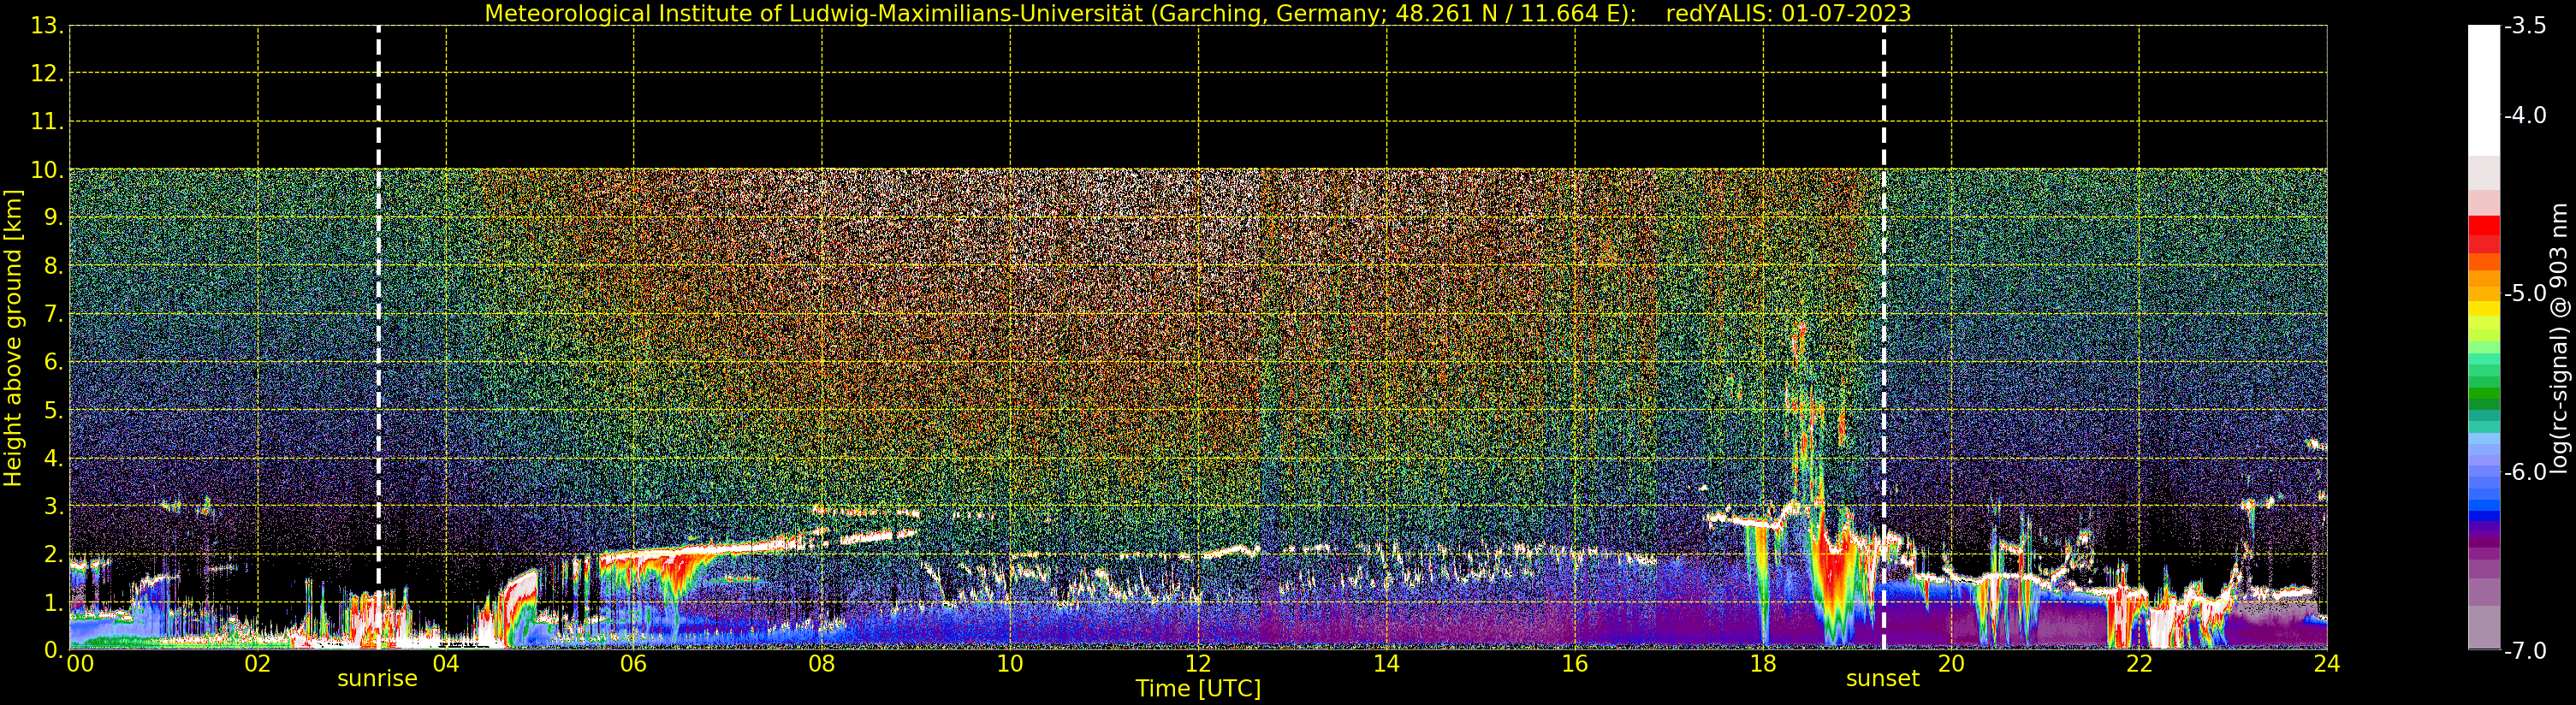This screenshot has height=705, width=2576.
Task: Click the gray bottom band of the colorbar
Action: [x=2483, y=628]
